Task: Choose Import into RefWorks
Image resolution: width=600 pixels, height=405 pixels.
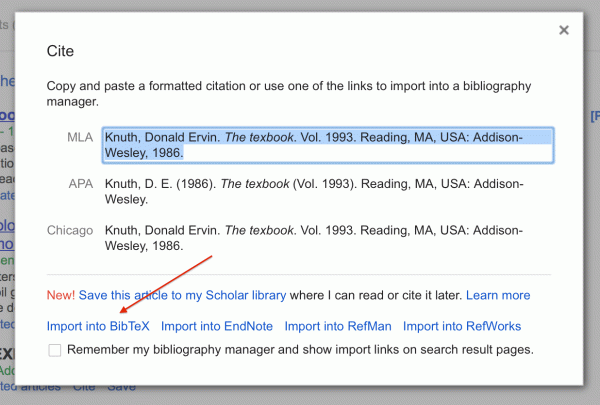Action: point(462,326)
